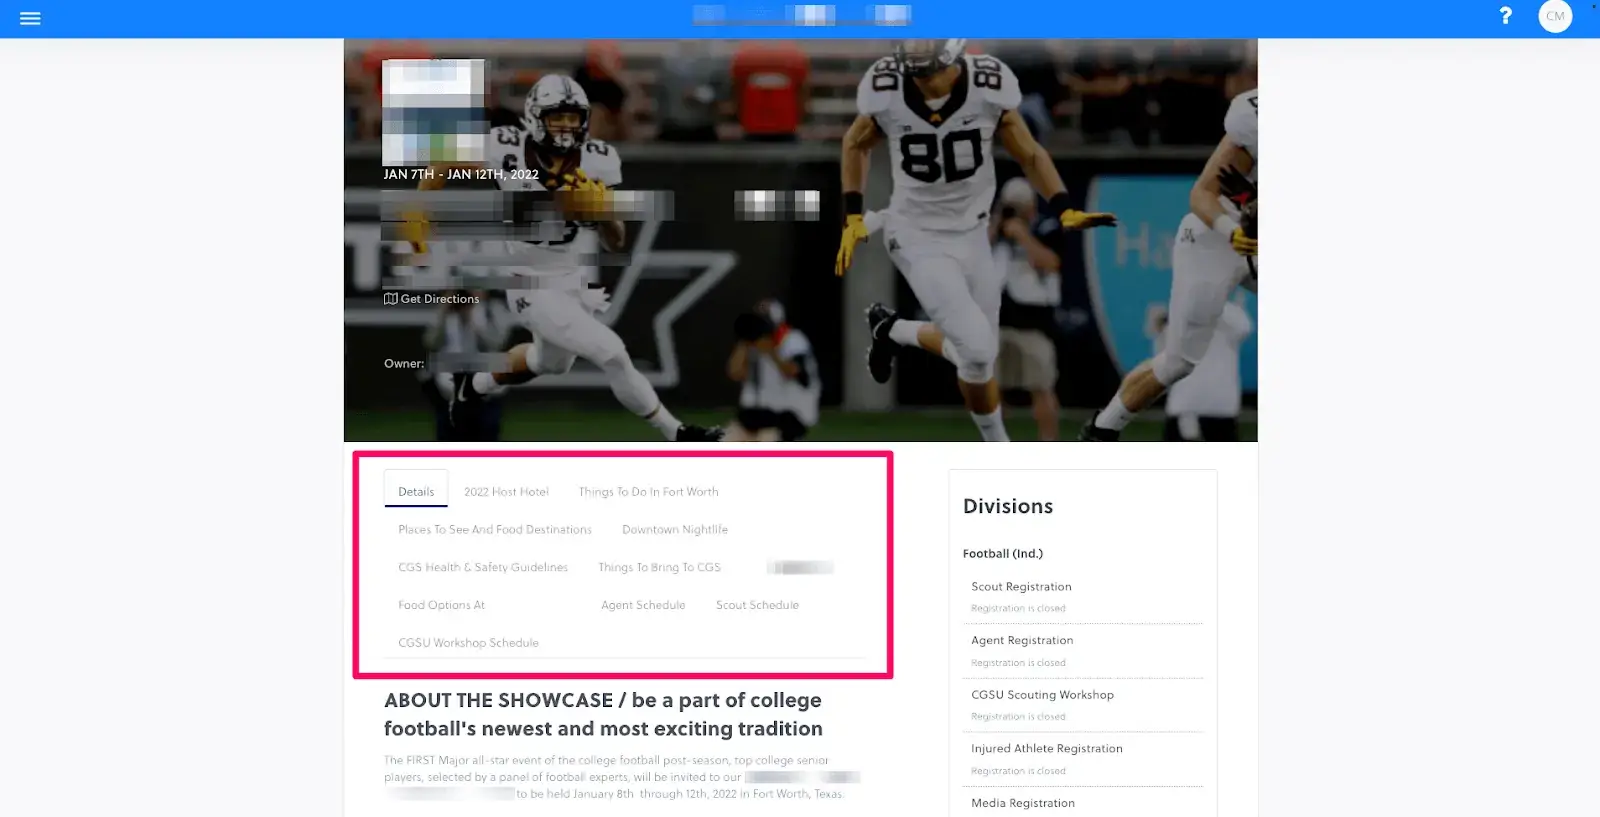This screenshot has height=817, width=1600.
Task: Click 'Registration is closed' under Scout Registration
Action: (x=1018, y=608)
